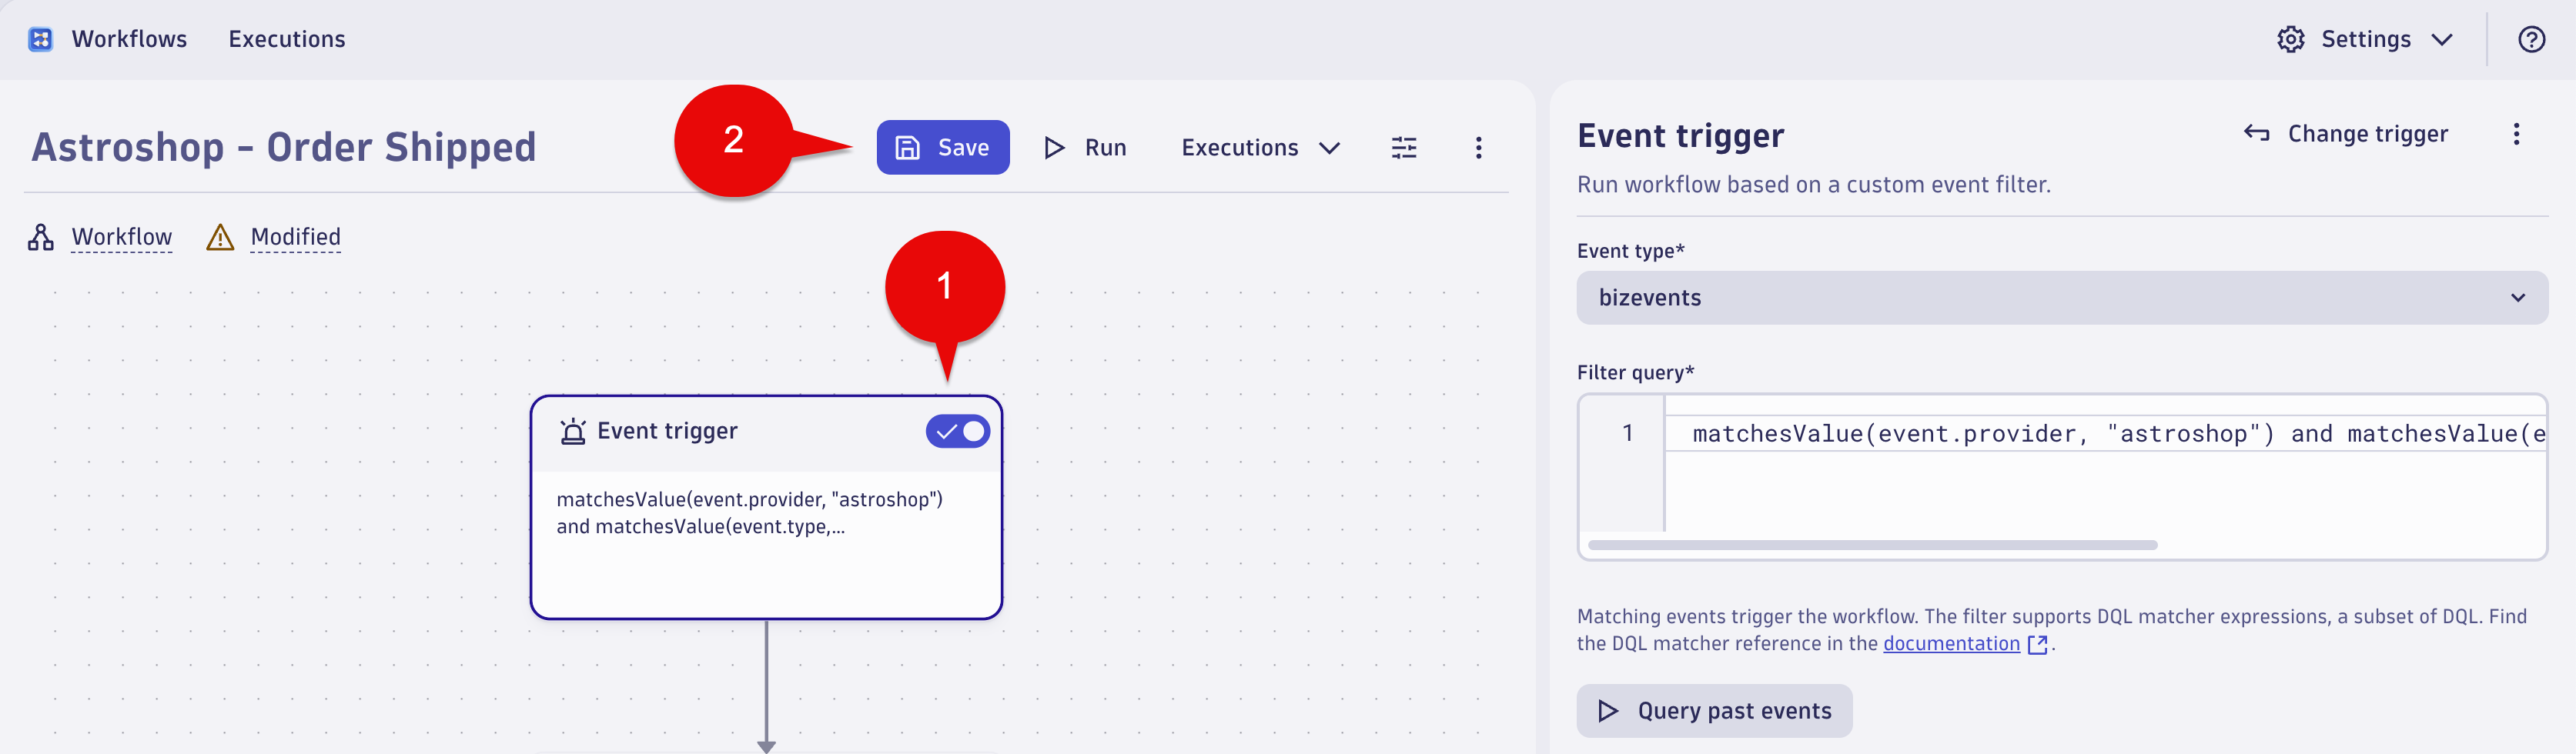The image size is (2576, 754).
Task: Open the Executions tab in top bar
Action: [x=287, y=39]
